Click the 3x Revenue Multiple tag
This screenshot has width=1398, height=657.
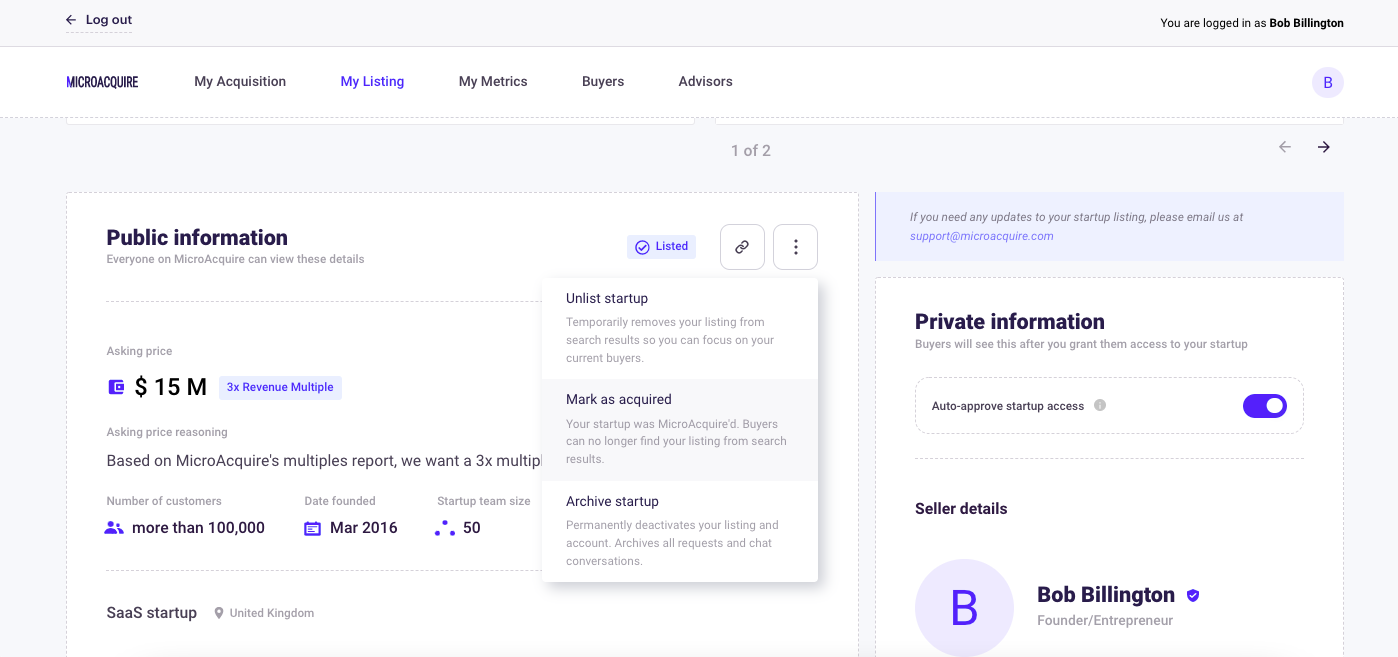point(280,387)
